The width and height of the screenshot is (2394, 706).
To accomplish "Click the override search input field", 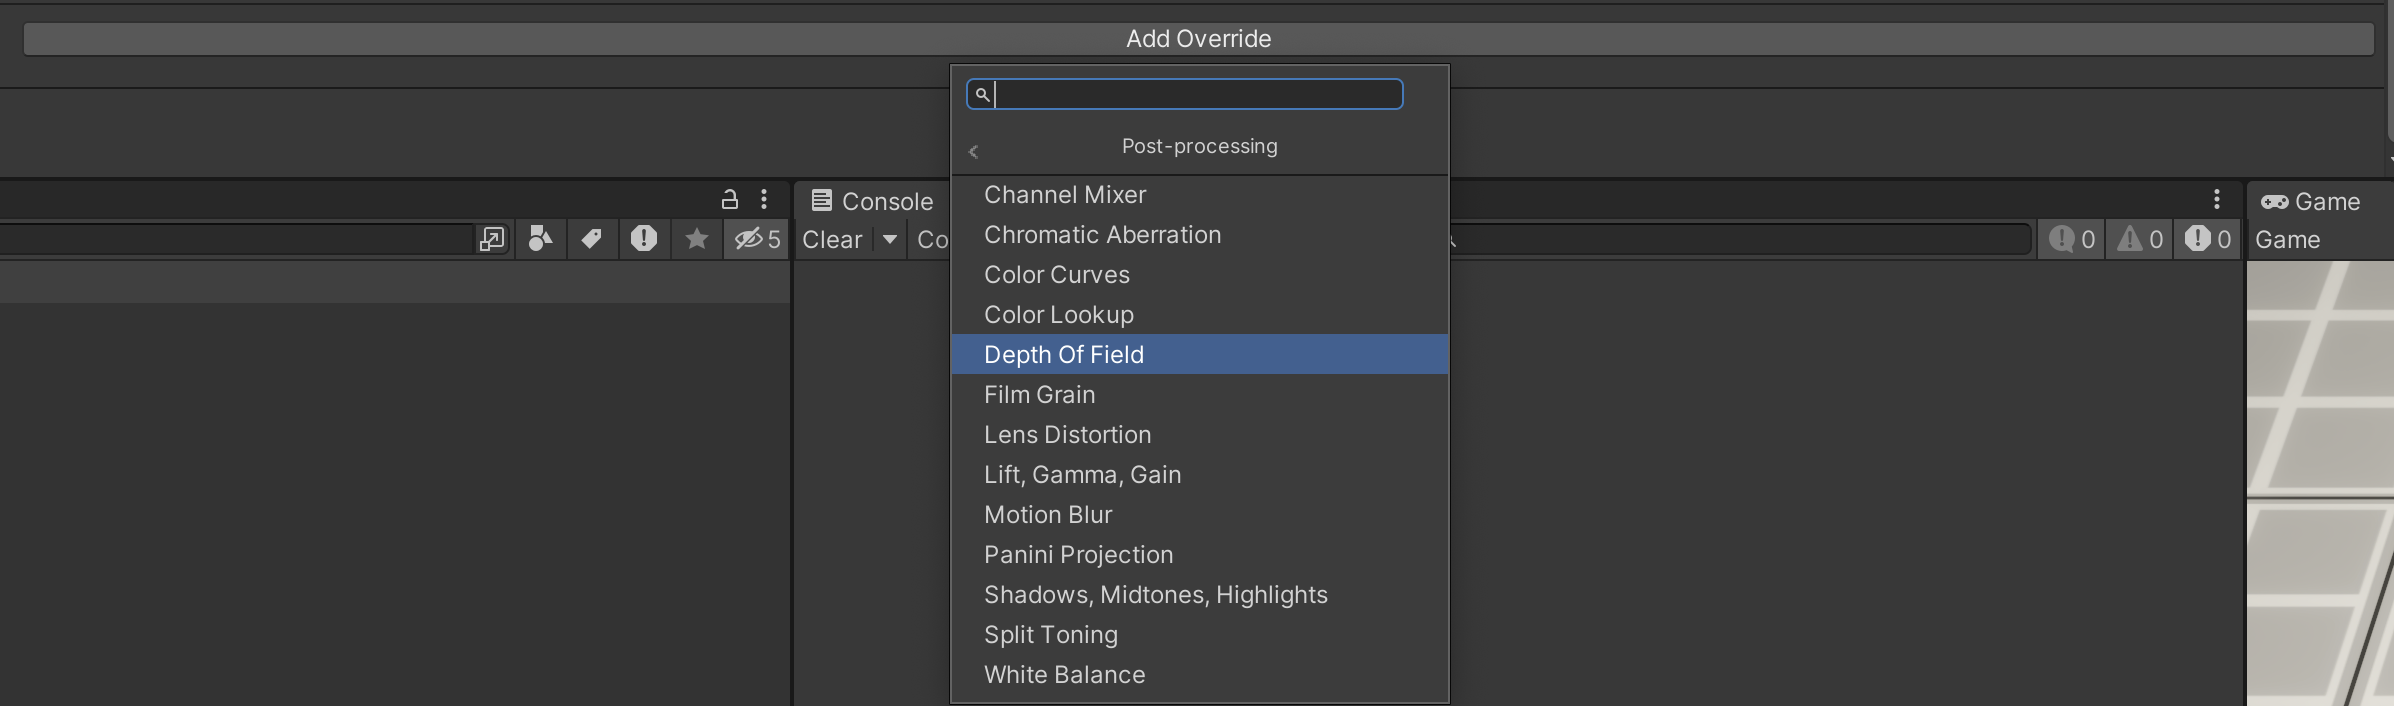I will click(x=1196, y=94).
